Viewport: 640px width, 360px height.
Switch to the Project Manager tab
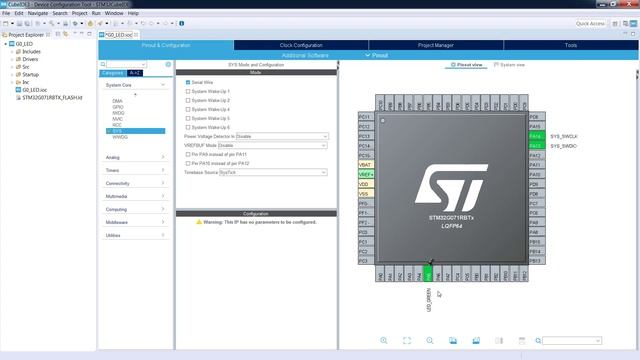pos(436,45)
